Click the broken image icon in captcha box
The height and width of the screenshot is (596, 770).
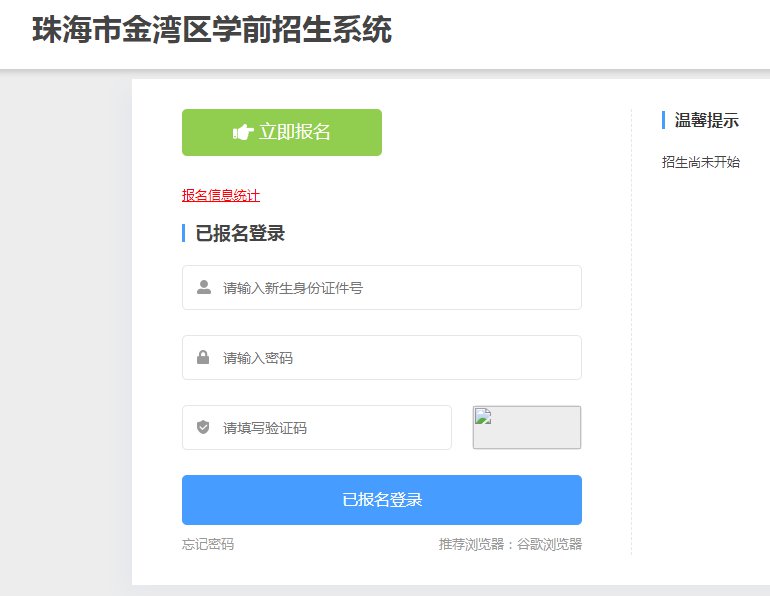(x=483, y=417)
